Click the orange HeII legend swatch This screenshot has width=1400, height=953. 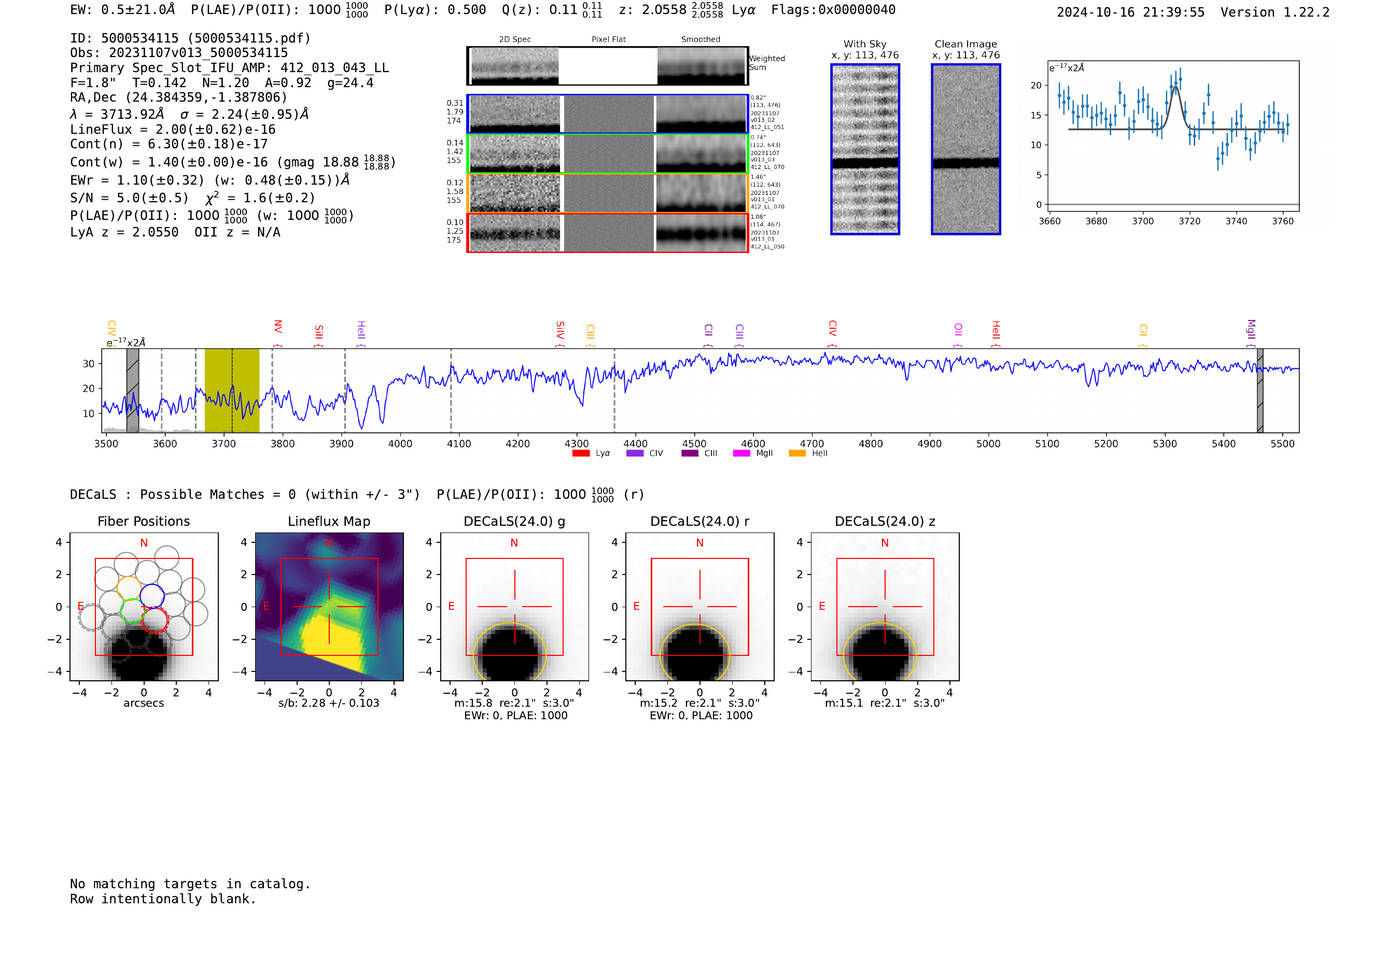(797, 453)
